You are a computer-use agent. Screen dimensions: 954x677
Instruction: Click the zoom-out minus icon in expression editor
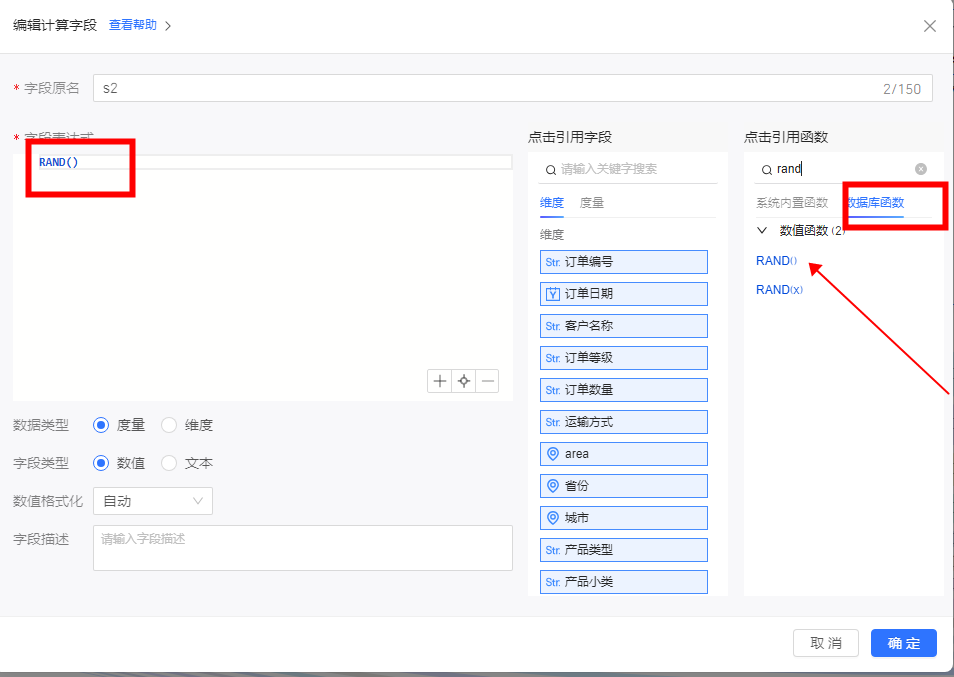tap(487, 381)
